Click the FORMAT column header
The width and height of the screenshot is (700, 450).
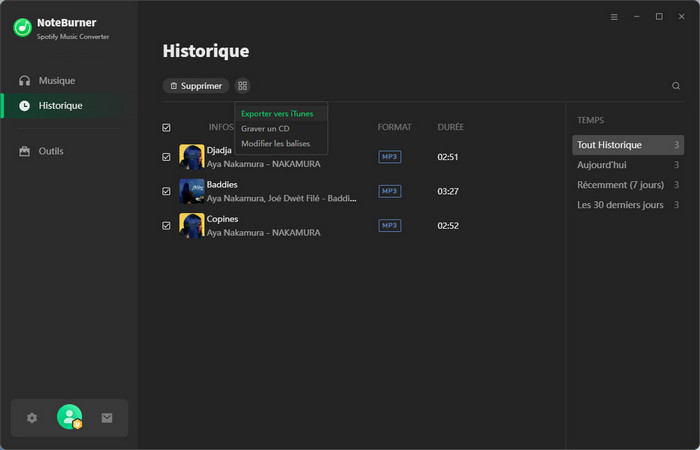pos(395,127)
